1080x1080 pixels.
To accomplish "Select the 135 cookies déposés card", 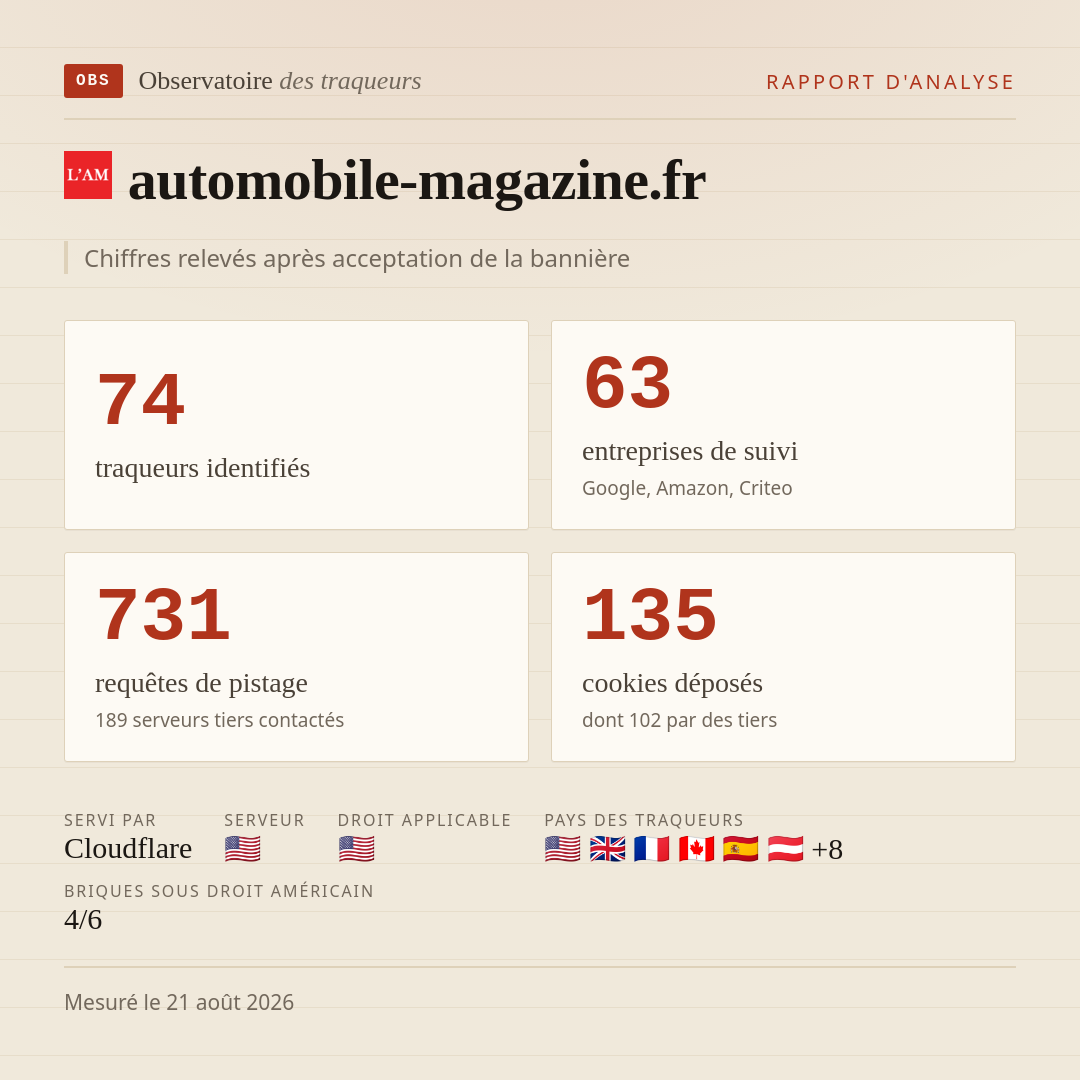I will tap(783, 657).
